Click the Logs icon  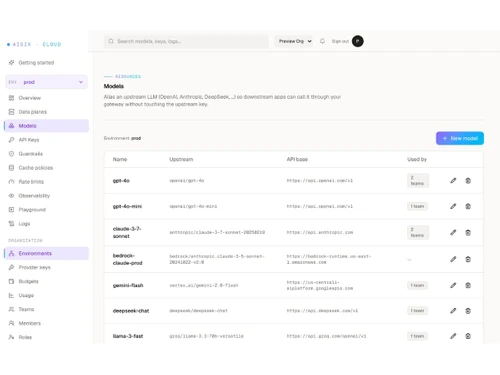click(11, 224)
